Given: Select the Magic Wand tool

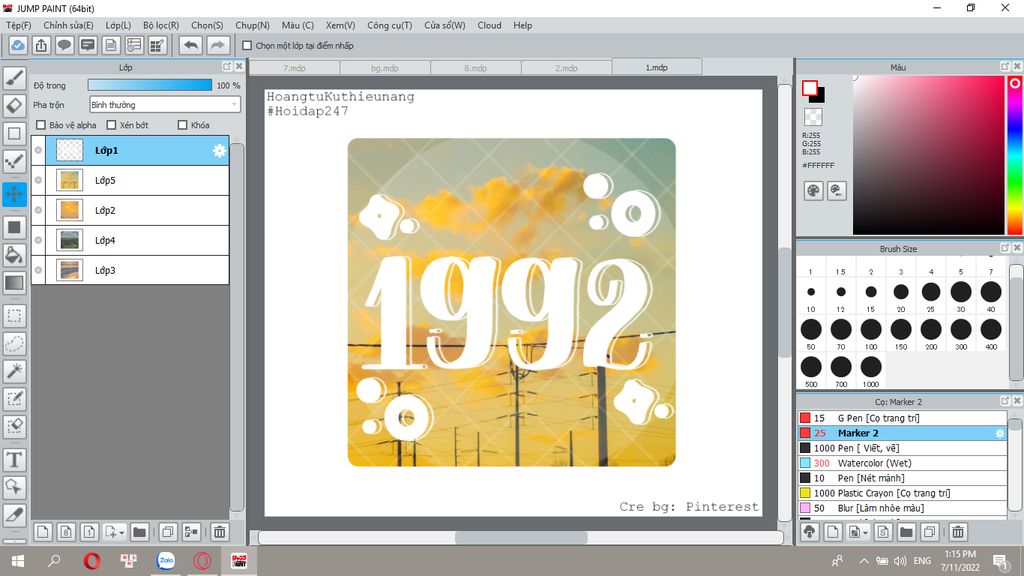Looking at the screenshot, I should pyautogui.click(x=14, y=371).
